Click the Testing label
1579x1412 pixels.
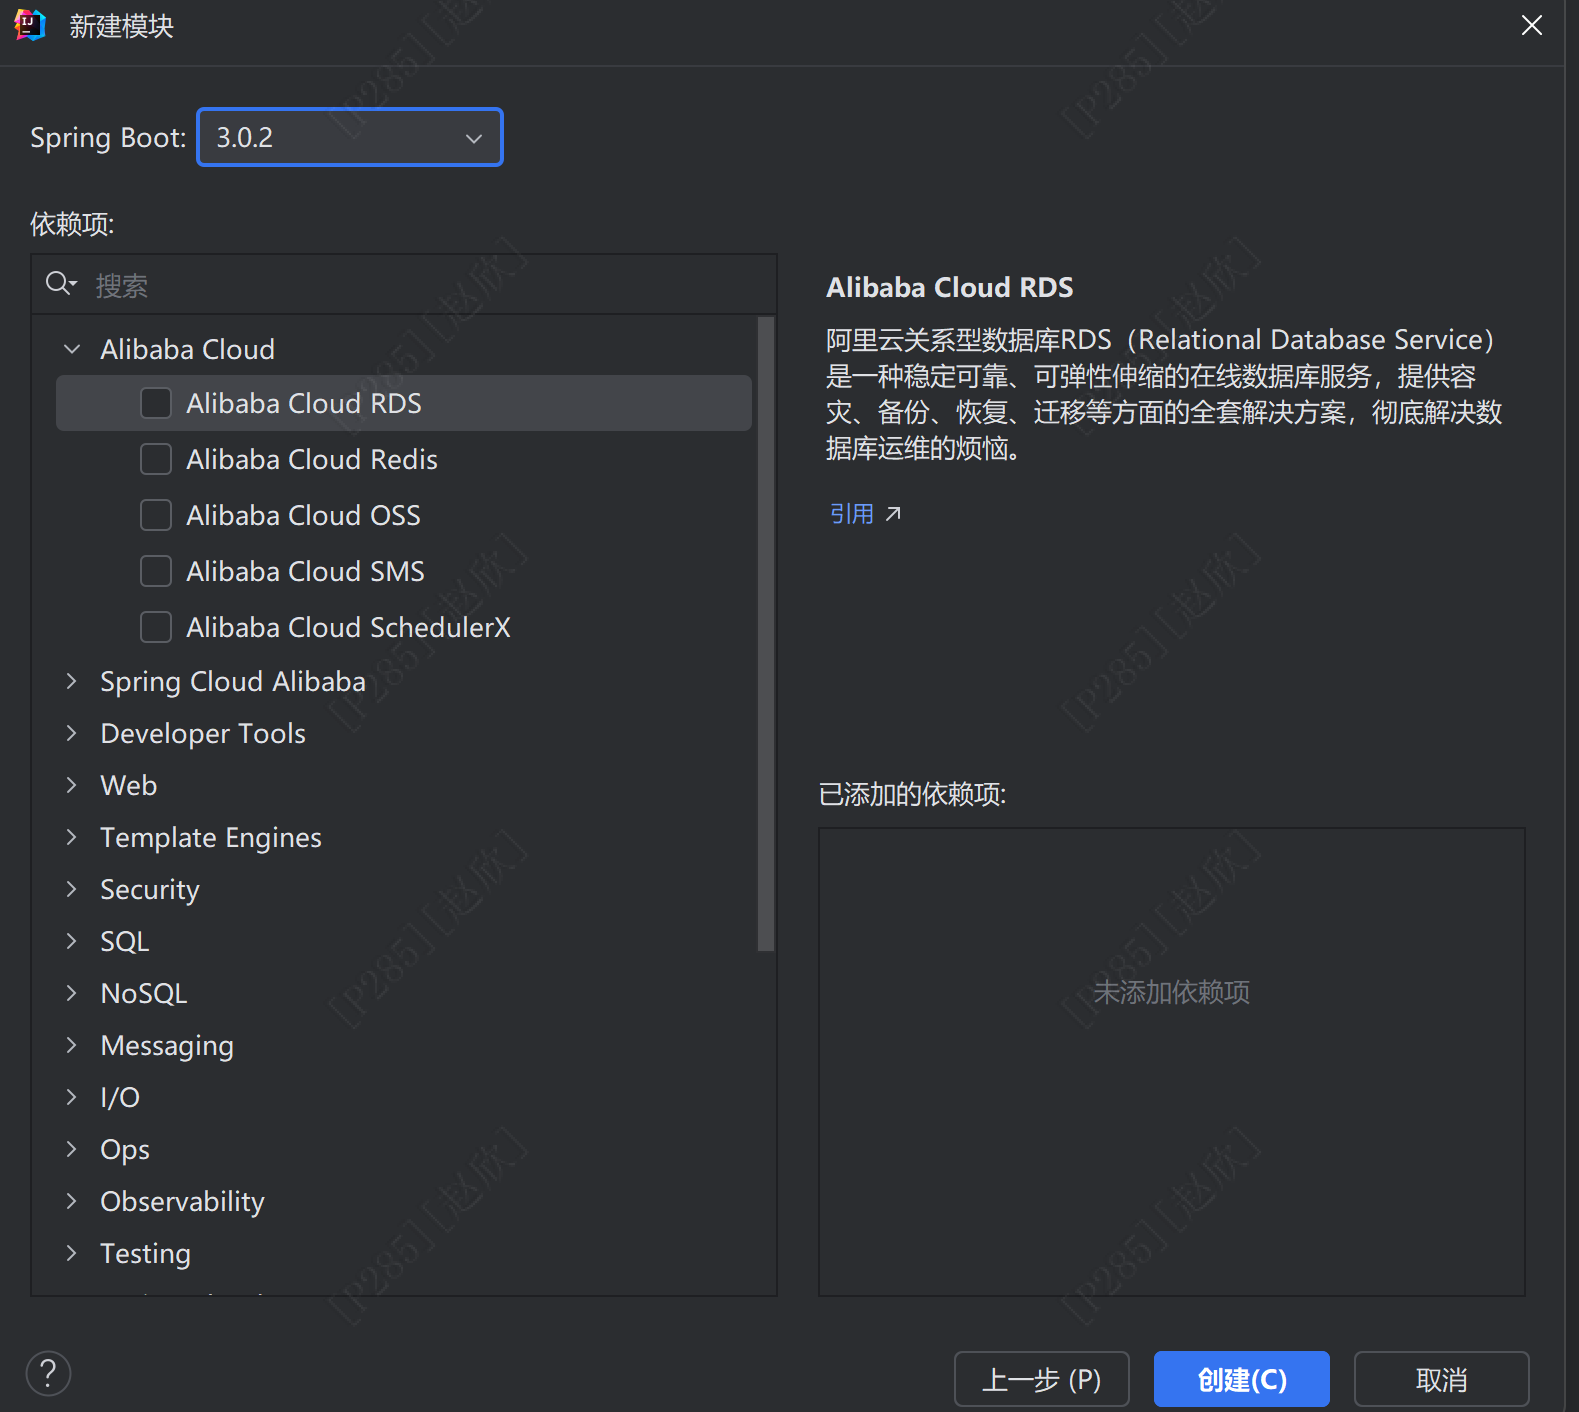click(145, 1253)
